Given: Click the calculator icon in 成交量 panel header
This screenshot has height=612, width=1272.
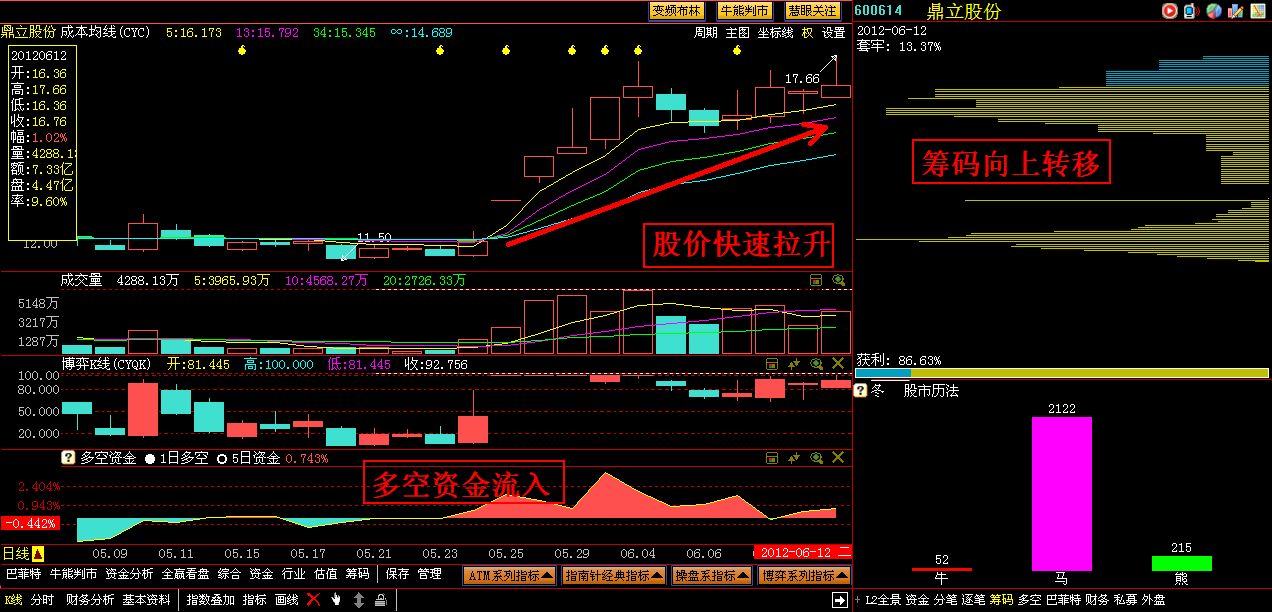Looking at the screenshot, I should (816, 281).
